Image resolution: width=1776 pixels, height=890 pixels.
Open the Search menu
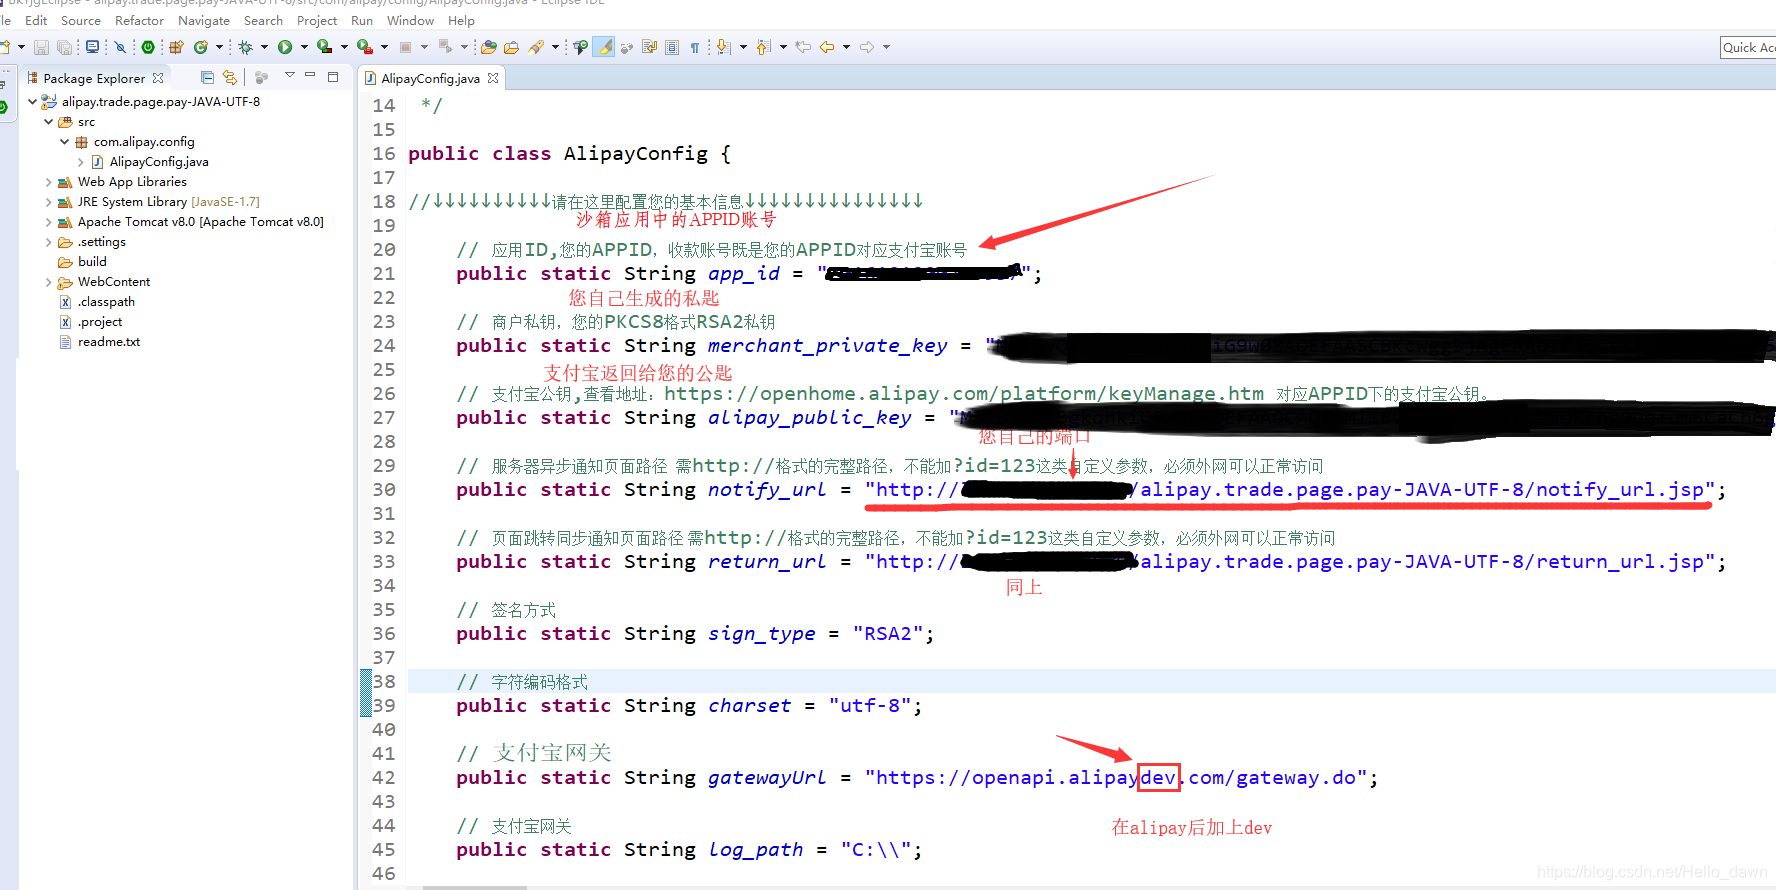pyautogui.click(x=263, y=20)
